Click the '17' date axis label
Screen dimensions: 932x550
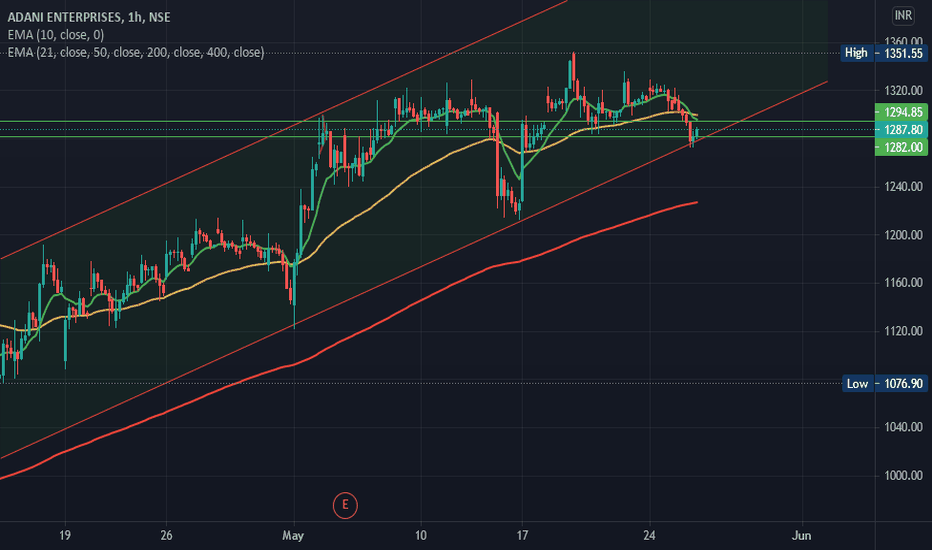click(522, 535)
